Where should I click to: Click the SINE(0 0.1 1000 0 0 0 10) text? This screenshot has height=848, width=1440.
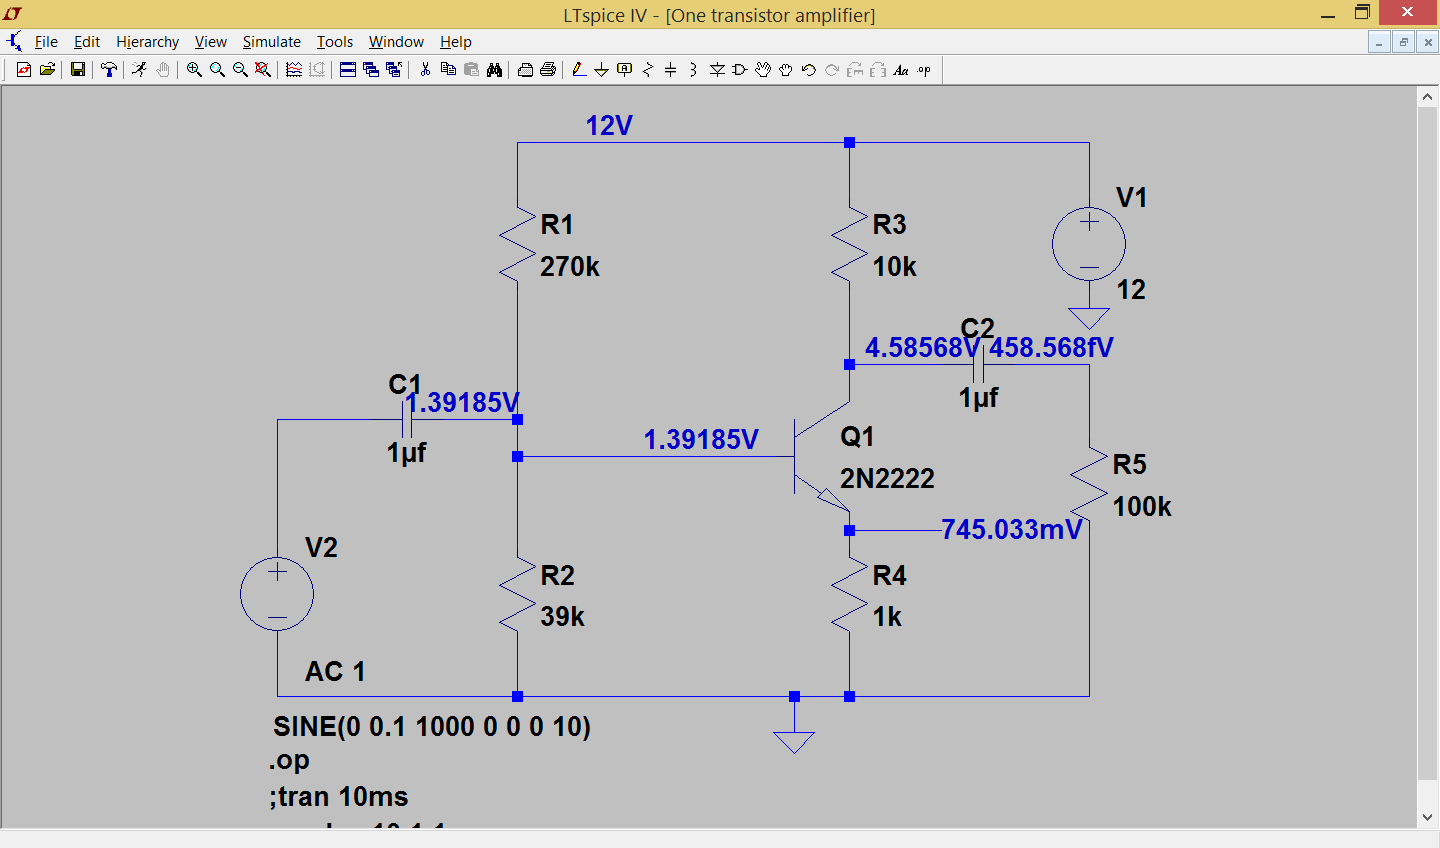432,727
